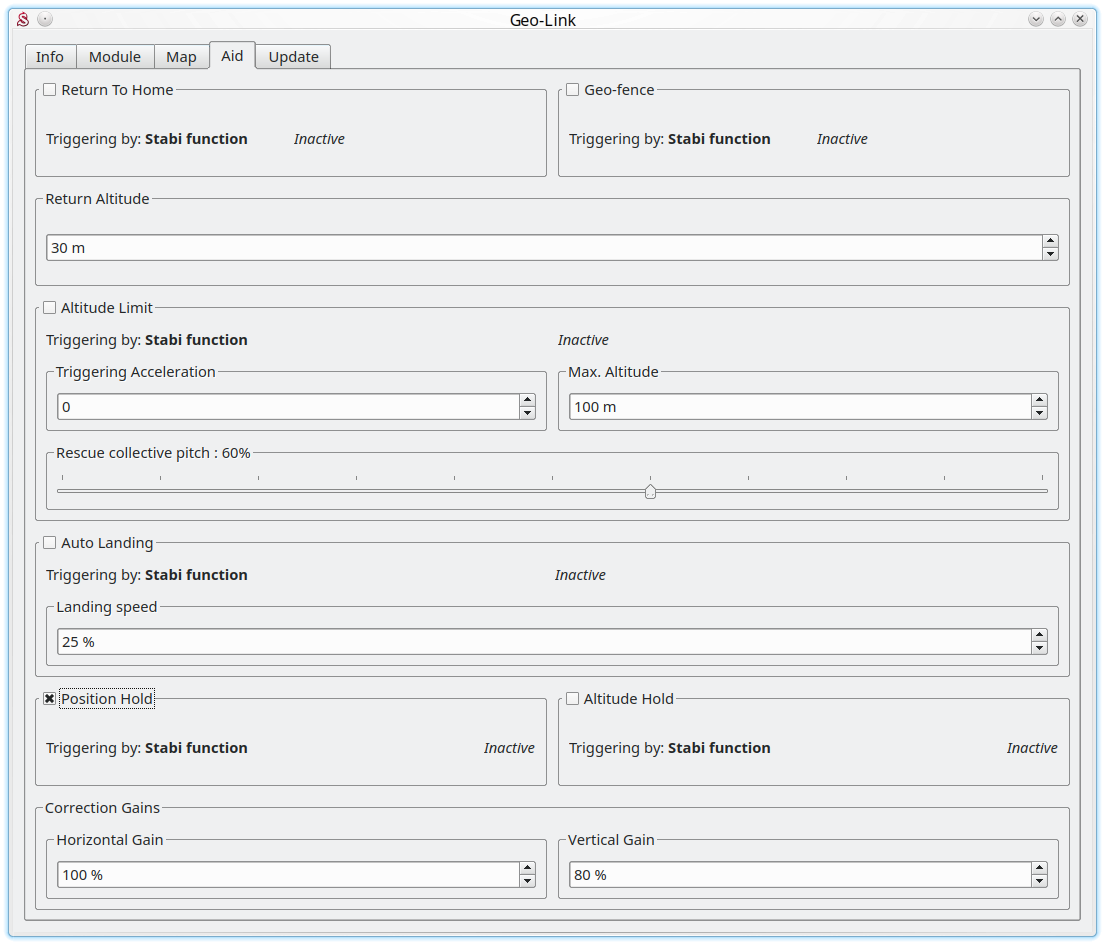The width and height of the screenshot is (1105, 945).
Task: Switch to the Map tab
Action: click(181, 57)
